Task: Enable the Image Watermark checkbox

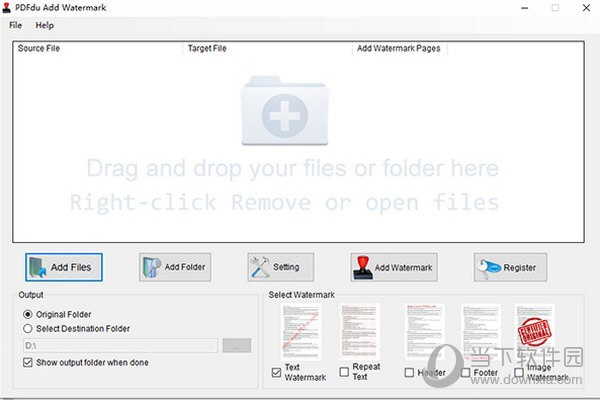Action: [x=518, y=372]
